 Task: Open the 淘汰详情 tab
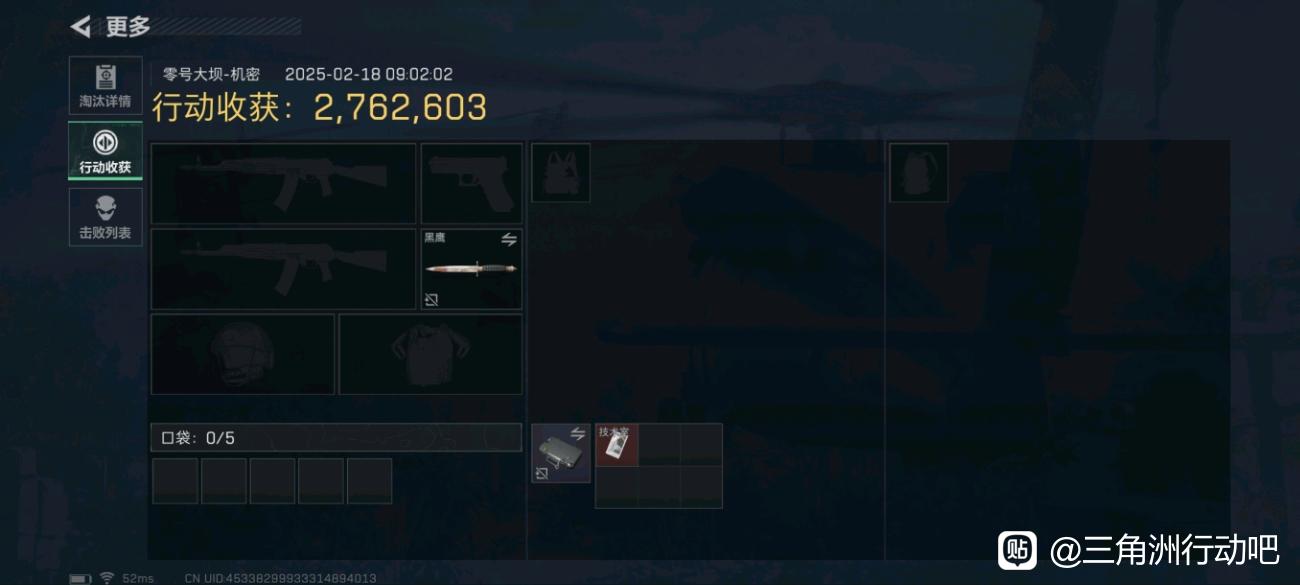coord(105,86)
